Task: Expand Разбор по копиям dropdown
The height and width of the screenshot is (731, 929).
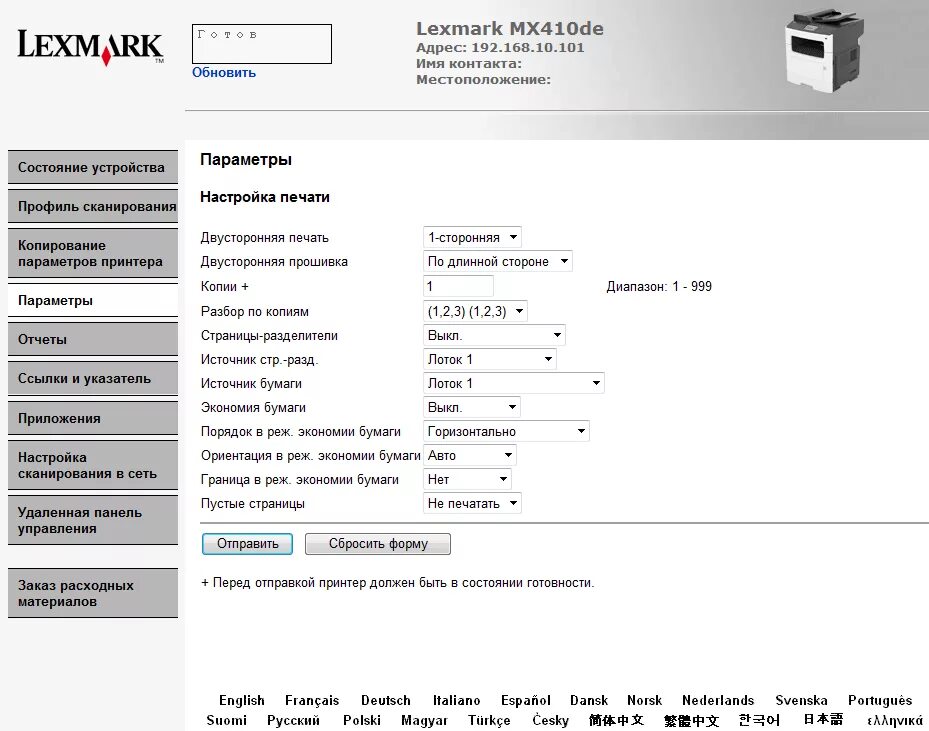Action: click(475, 312)
